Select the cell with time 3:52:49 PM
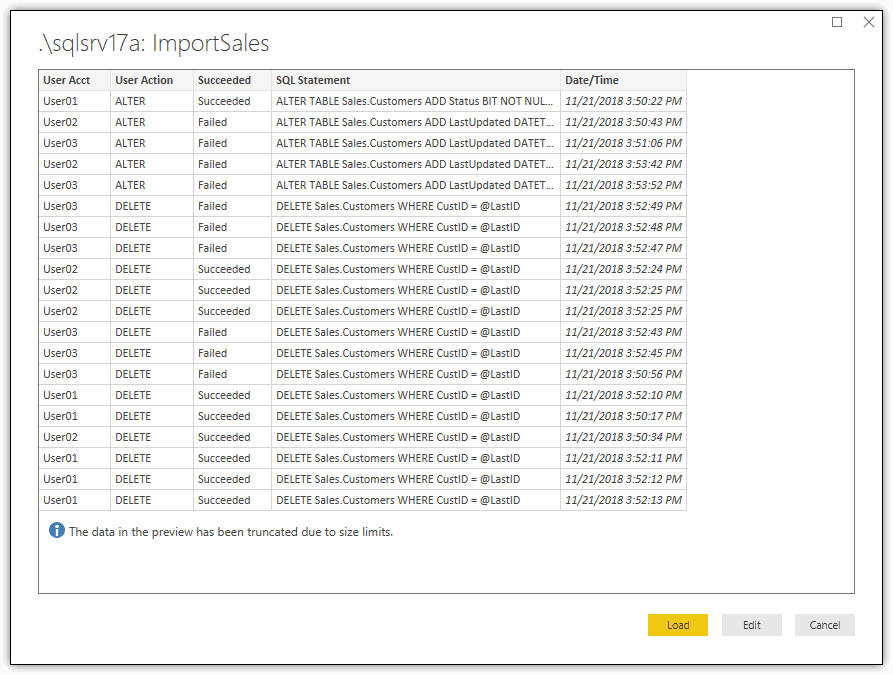This screenshot has height=675, width=893. 624,206
